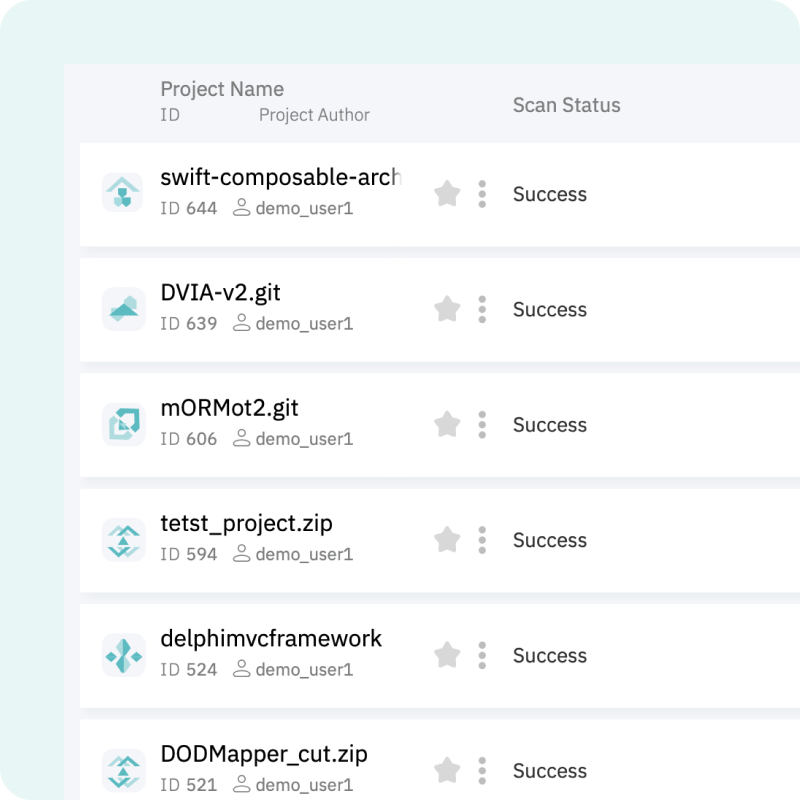Click the Success status of delphimvcframework

549,655
